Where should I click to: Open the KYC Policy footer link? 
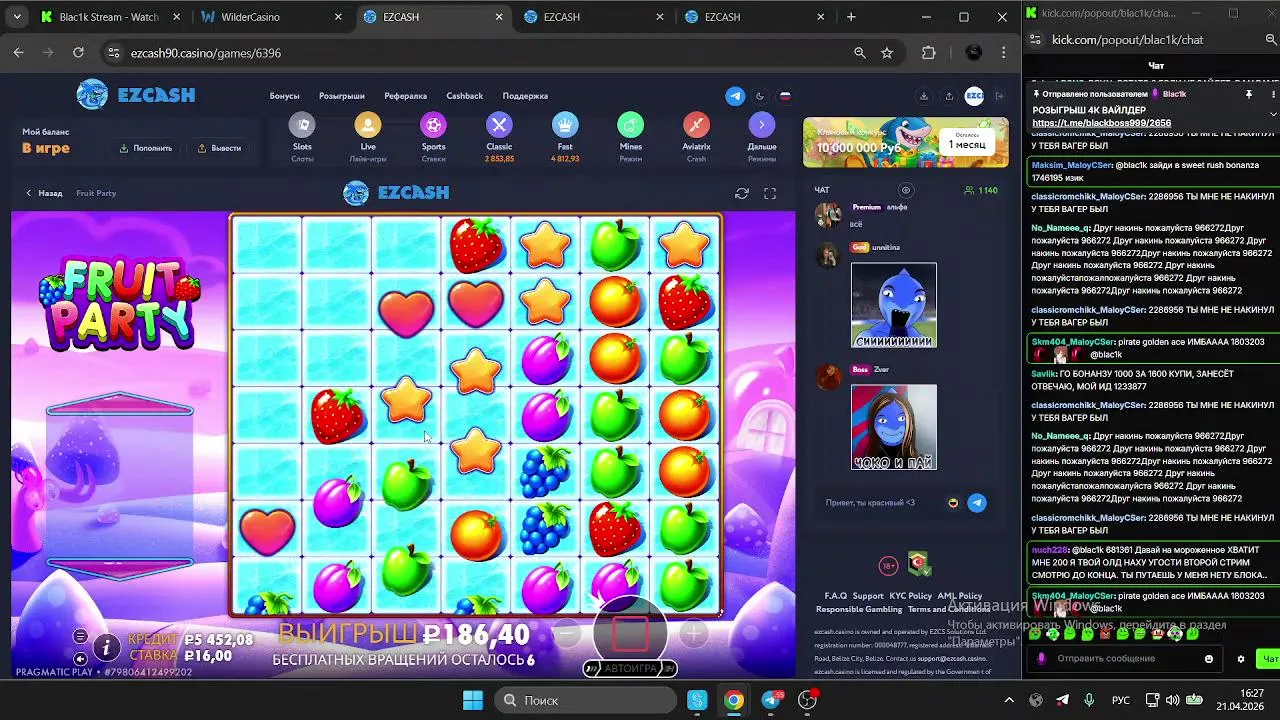tap(911, 596)
